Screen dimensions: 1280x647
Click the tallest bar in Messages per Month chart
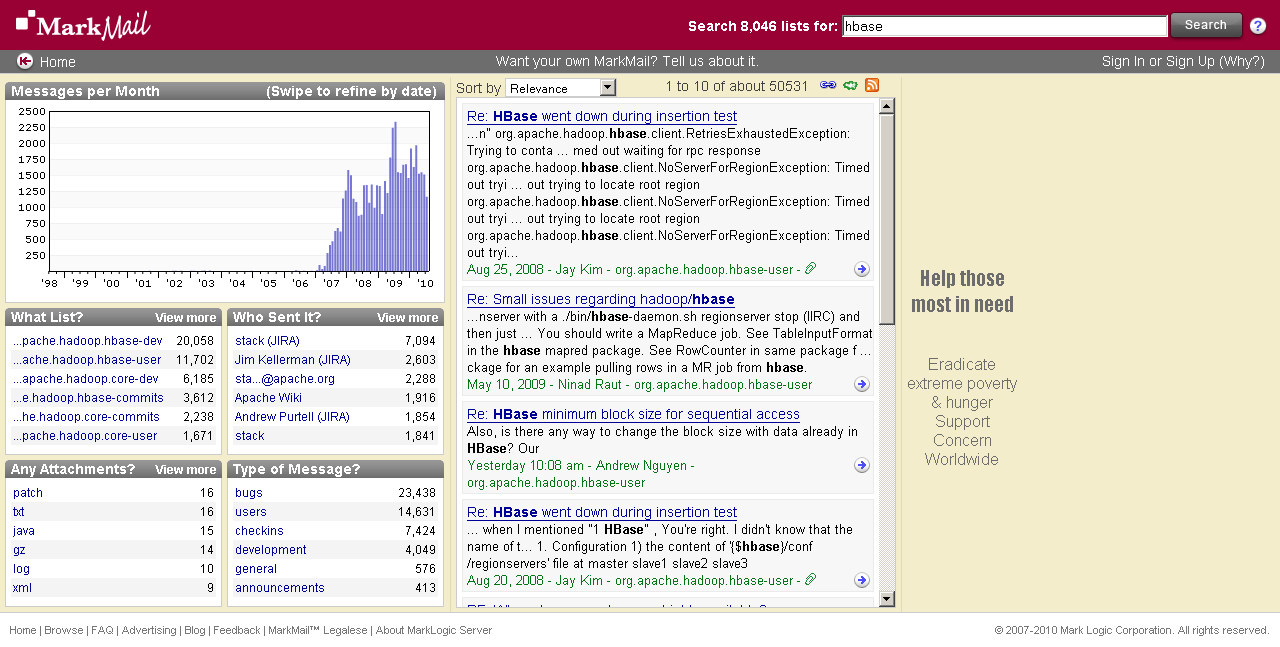(x=395, y=197)
